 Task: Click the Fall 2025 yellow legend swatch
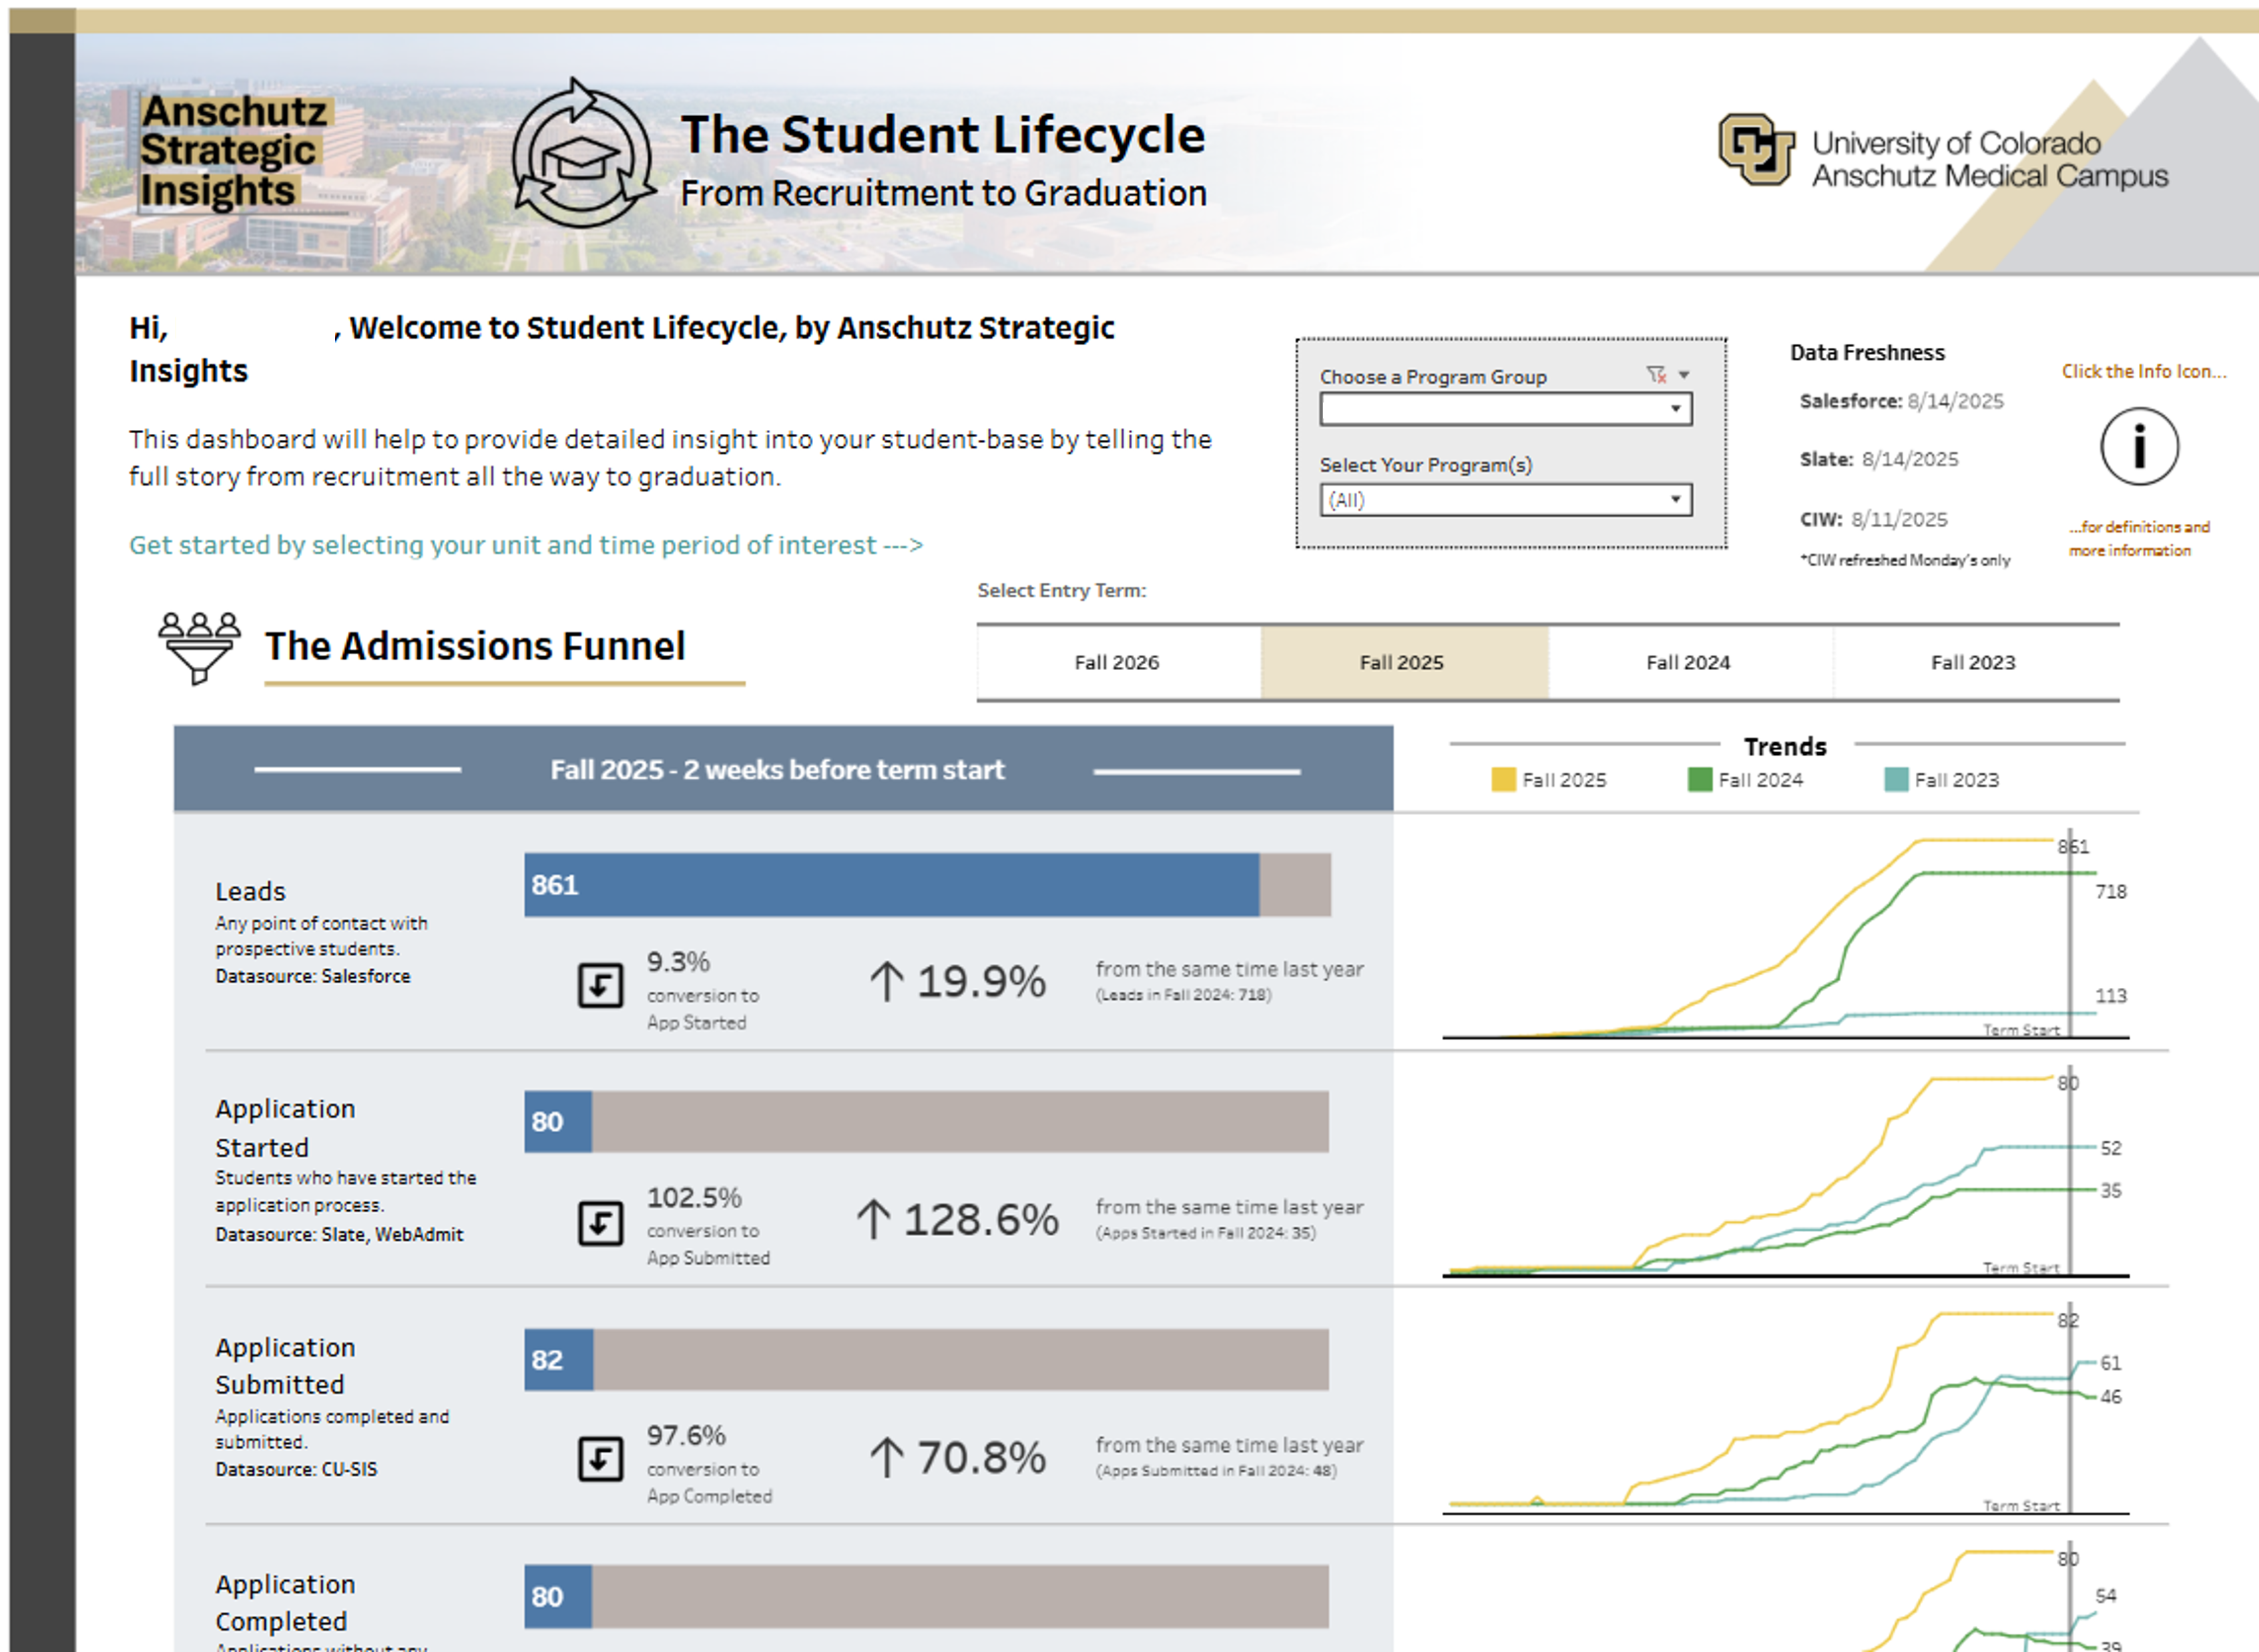tap(1503, 780)
